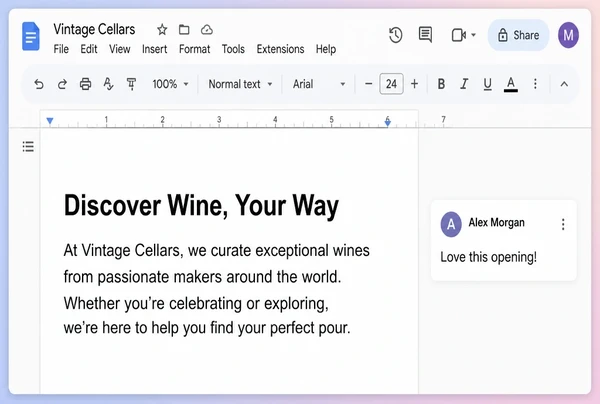Screen dimensions: 600x404
Task: Redo the last action
Action: point(62,84)
